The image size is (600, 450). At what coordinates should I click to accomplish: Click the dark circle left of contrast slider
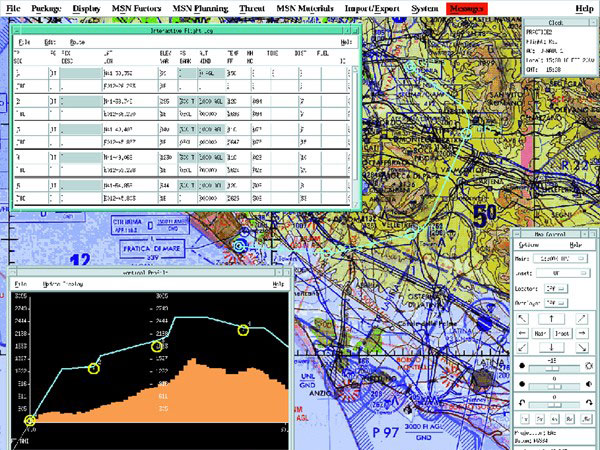[522, 384]
